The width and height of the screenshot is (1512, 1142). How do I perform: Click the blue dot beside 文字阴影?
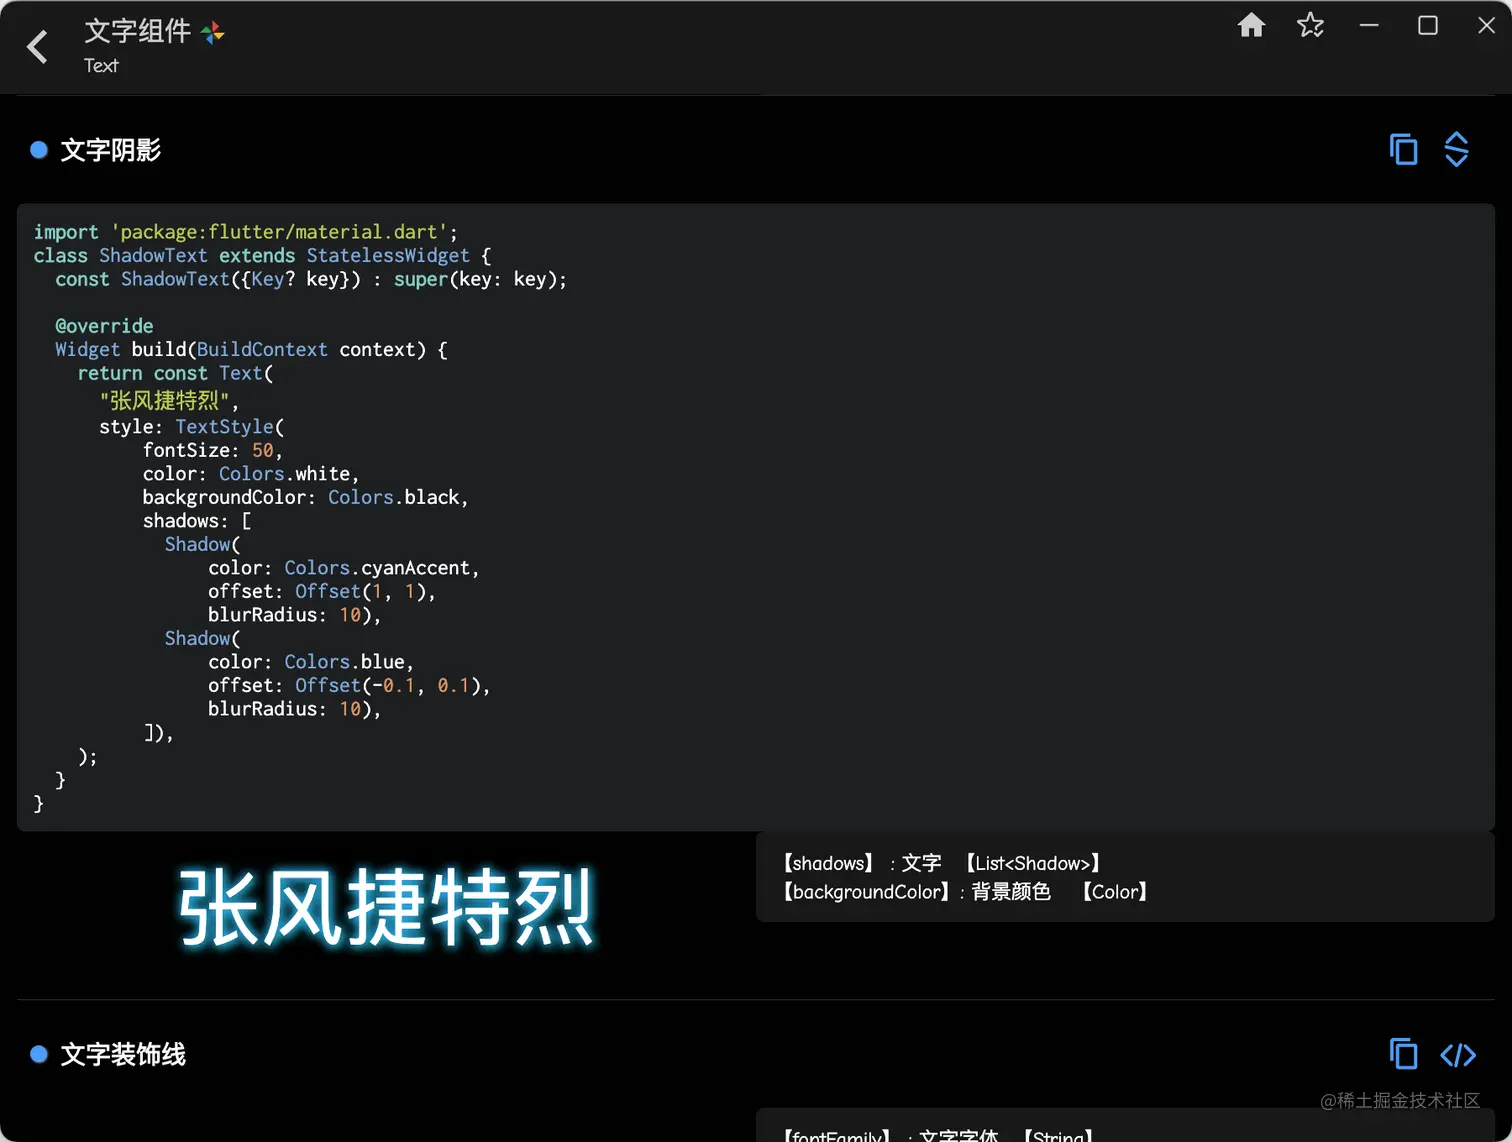38,149
